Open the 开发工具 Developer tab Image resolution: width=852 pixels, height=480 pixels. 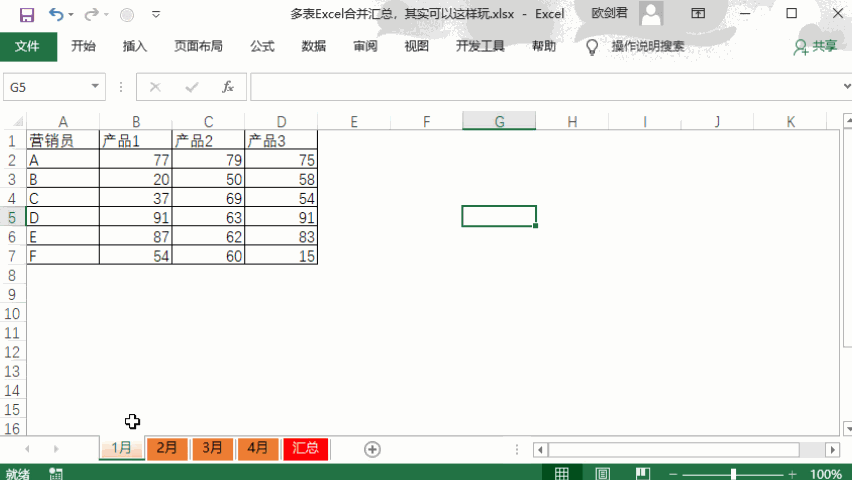point(480,46)
